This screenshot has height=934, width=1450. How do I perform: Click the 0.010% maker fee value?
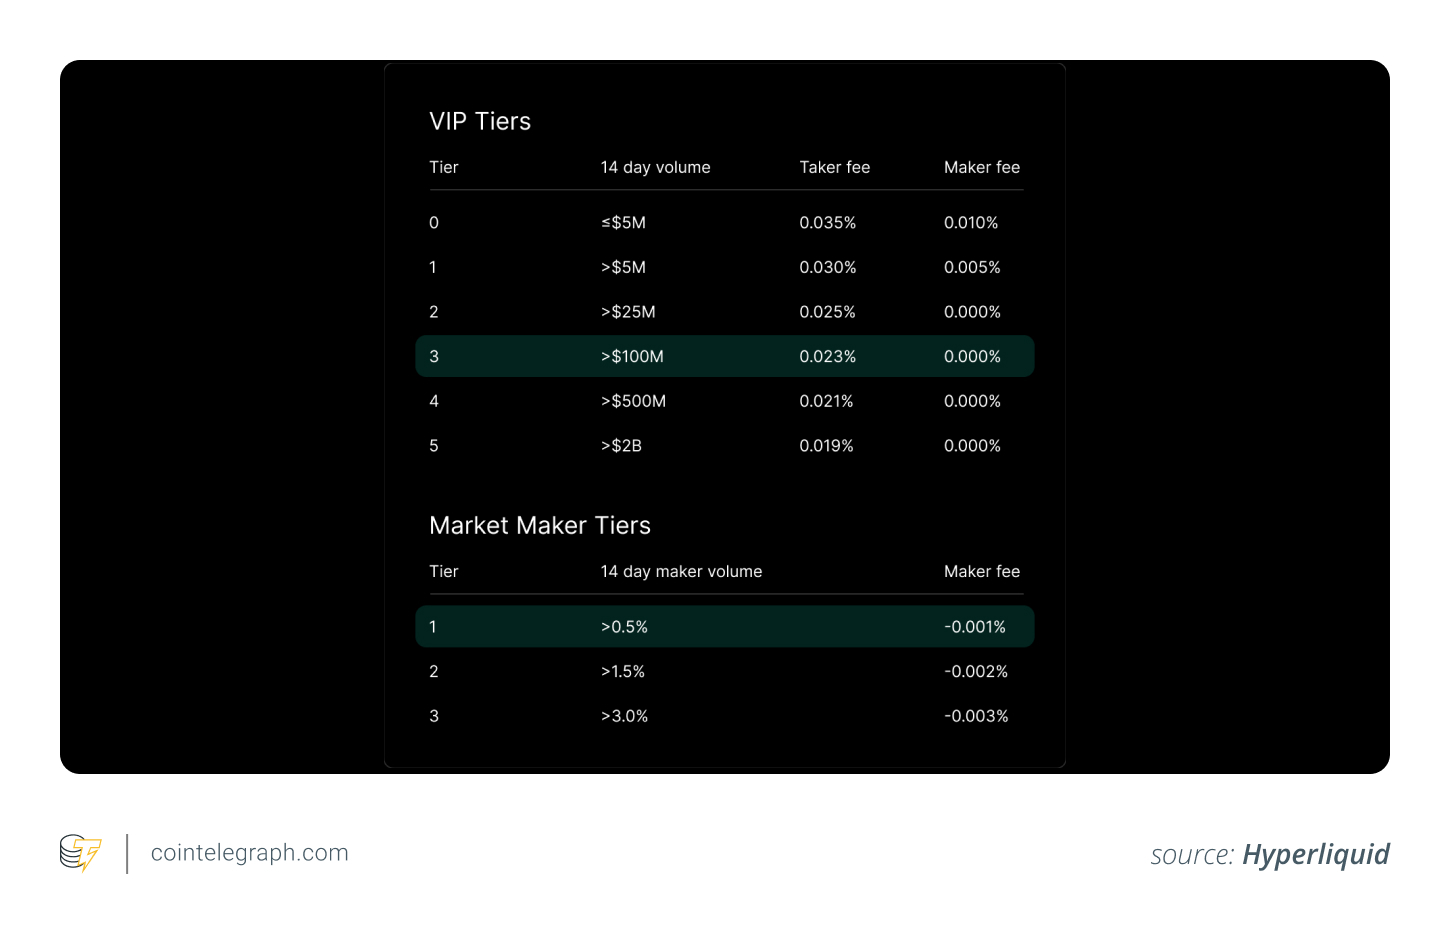coord(971,223)
